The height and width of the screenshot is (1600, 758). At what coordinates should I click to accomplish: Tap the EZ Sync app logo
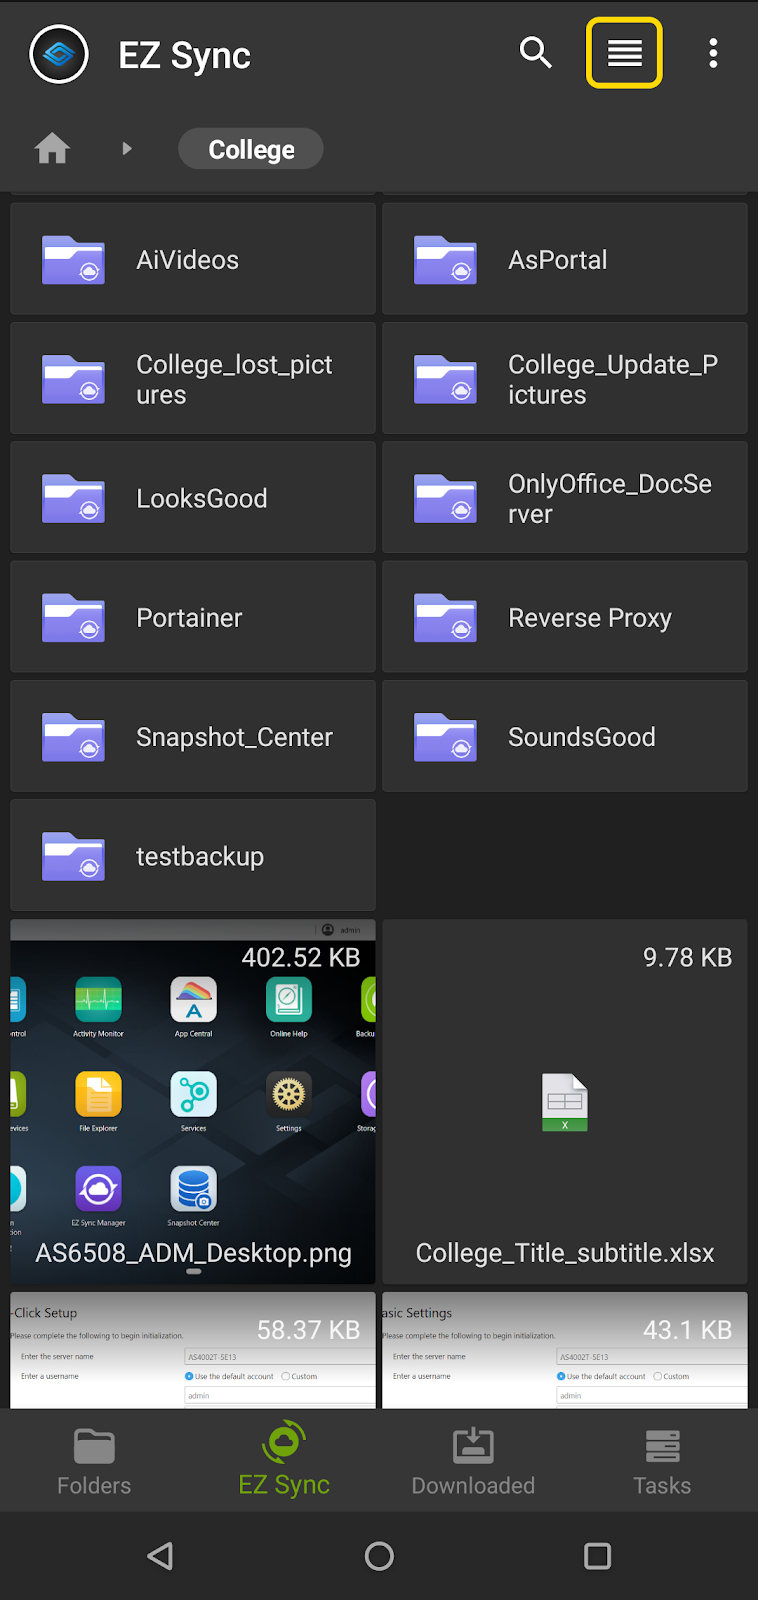click(x=59, y=54)
